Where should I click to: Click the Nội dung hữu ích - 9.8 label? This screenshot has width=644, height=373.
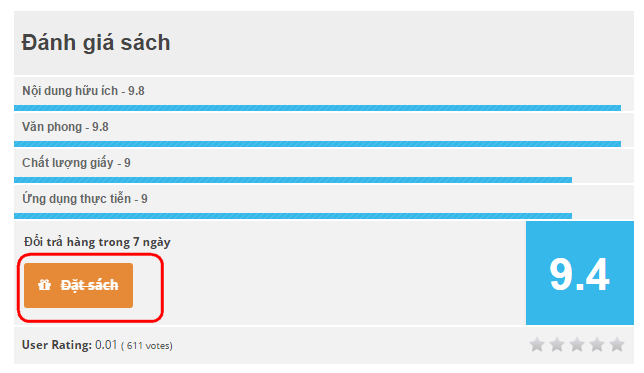(x=83, y=91)
